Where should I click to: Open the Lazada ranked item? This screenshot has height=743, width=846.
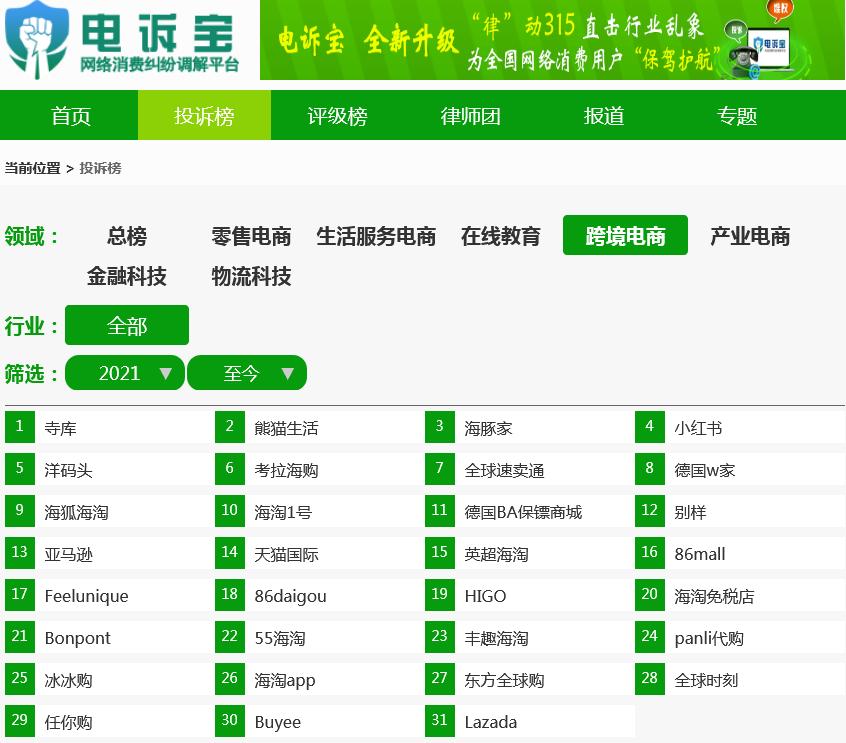(490, 721)
